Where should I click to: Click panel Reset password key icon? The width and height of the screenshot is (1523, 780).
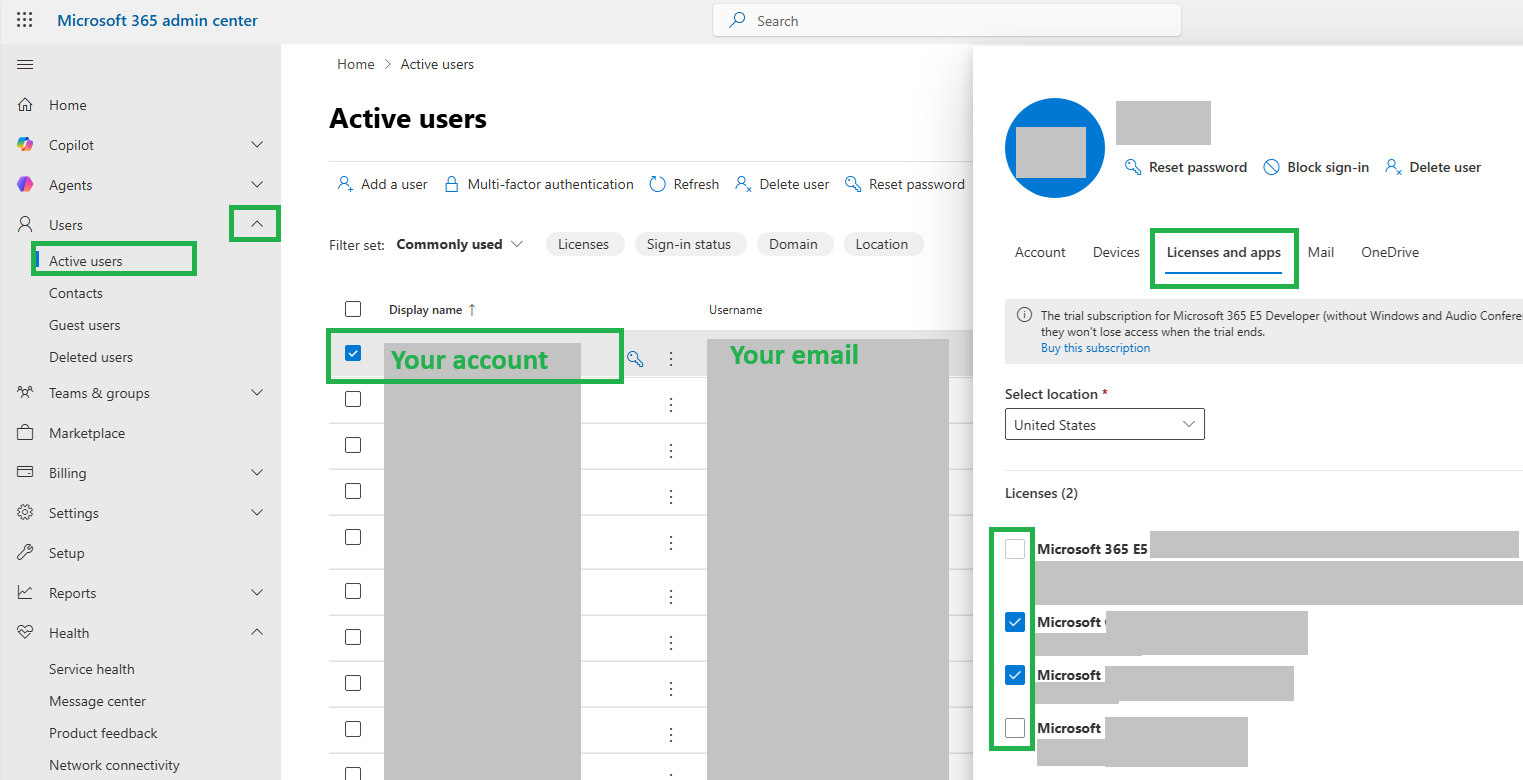(1133, 167)
